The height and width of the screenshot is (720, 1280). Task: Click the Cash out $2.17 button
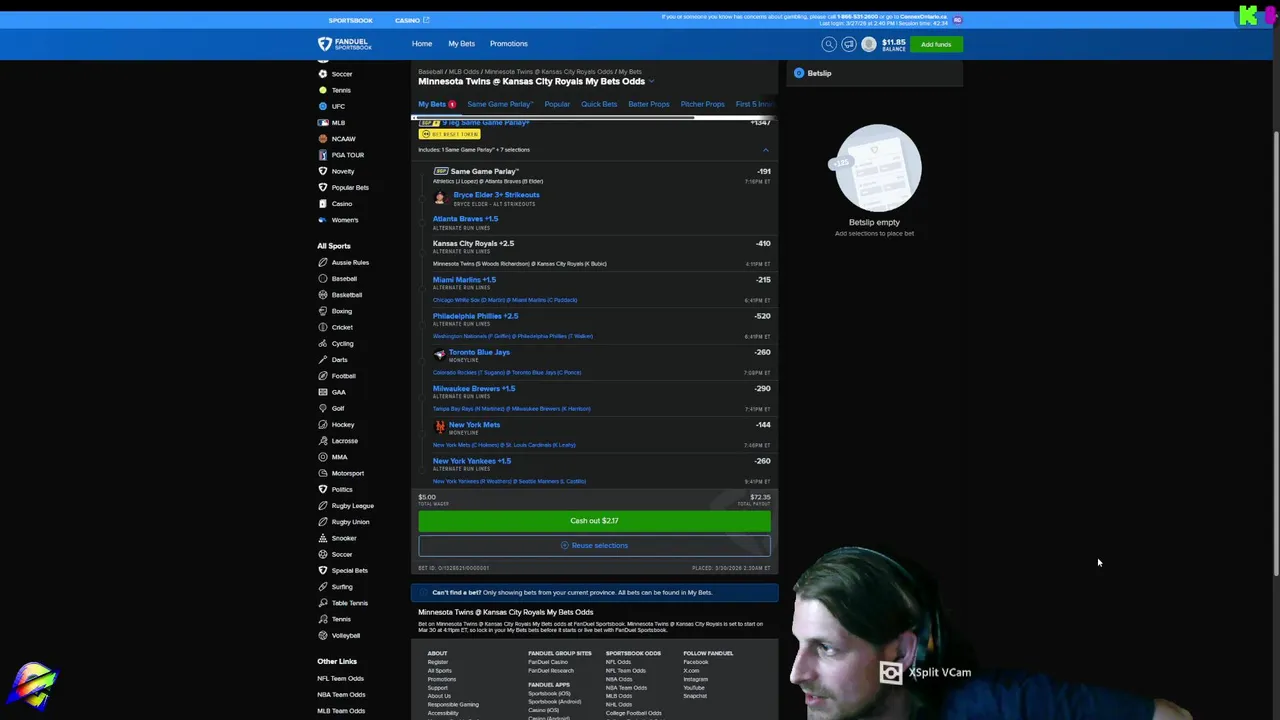594,521
